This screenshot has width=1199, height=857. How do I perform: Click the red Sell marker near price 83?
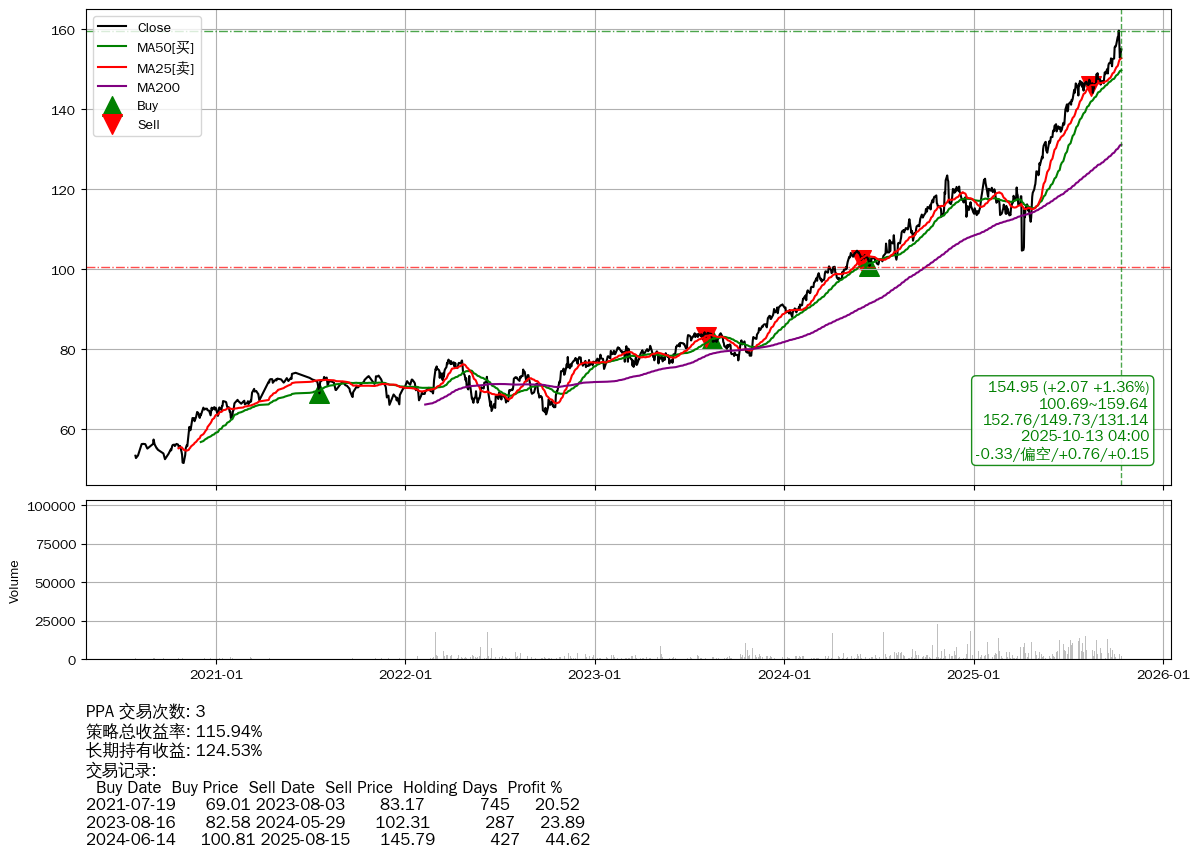(706, 336)
